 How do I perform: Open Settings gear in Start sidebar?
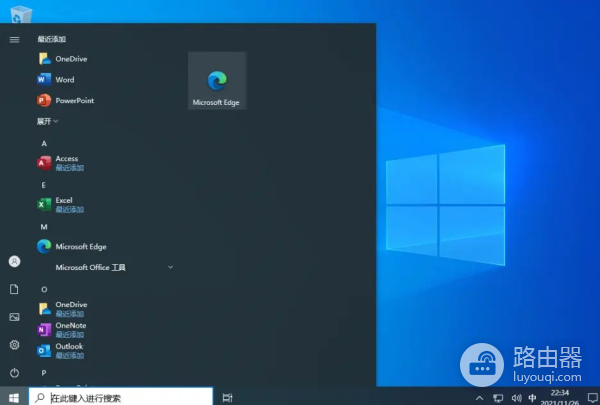coord(14,345)
